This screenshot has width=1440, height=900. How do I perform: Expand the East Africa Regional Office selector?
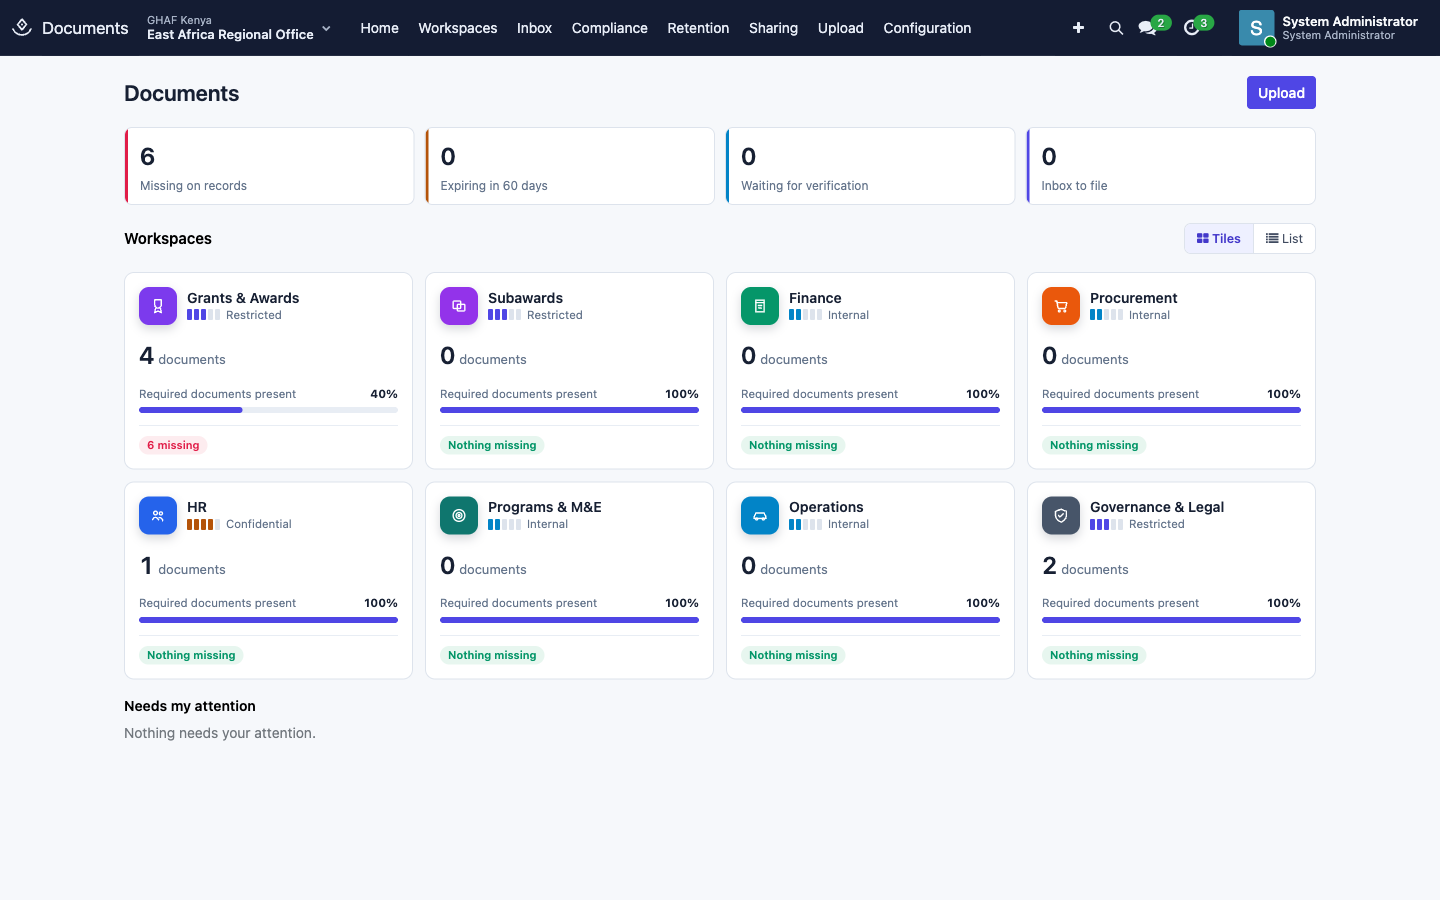239,28
